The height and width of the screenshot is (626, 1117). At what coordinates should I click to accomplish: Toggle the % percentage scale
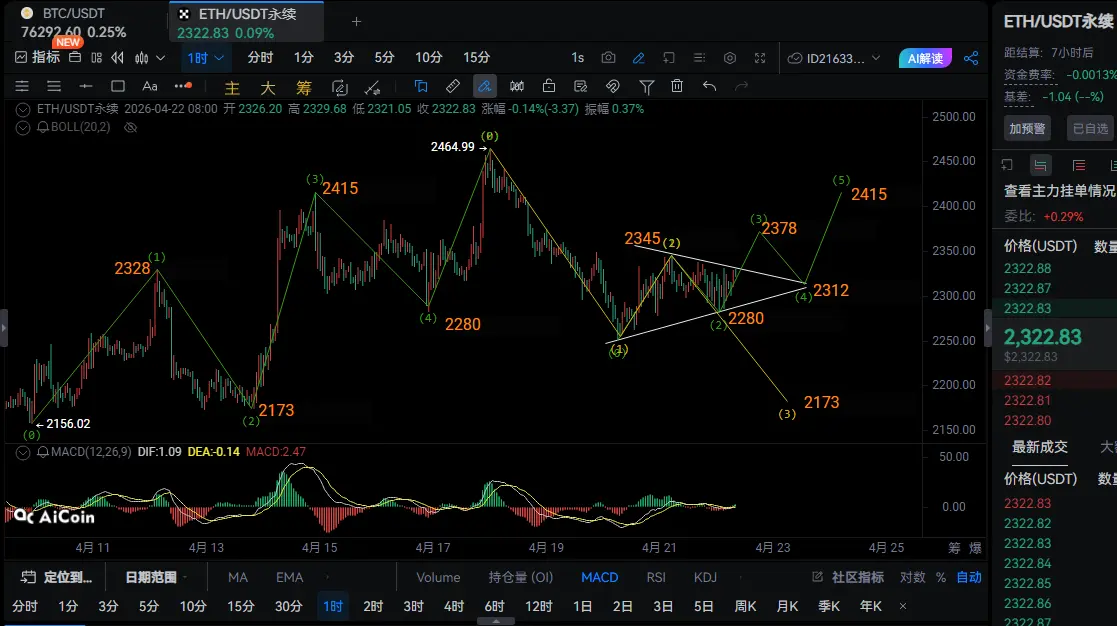click(941, 578)
